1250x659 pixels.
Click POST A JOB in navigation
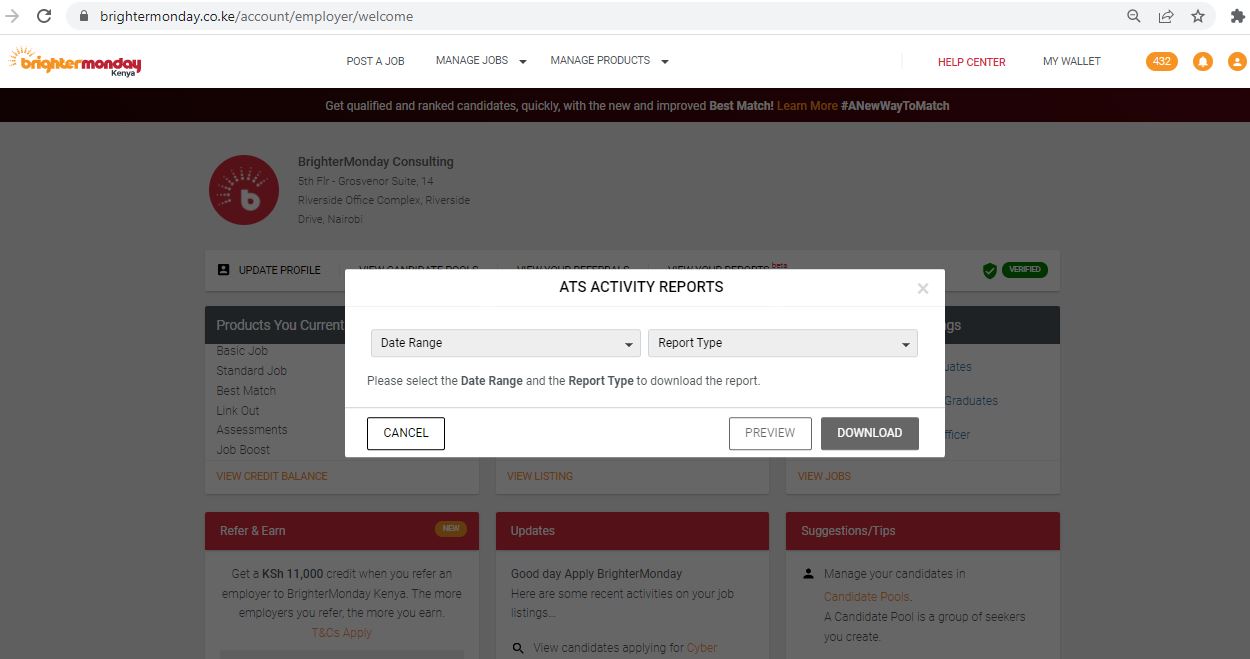tap(375, 61)
